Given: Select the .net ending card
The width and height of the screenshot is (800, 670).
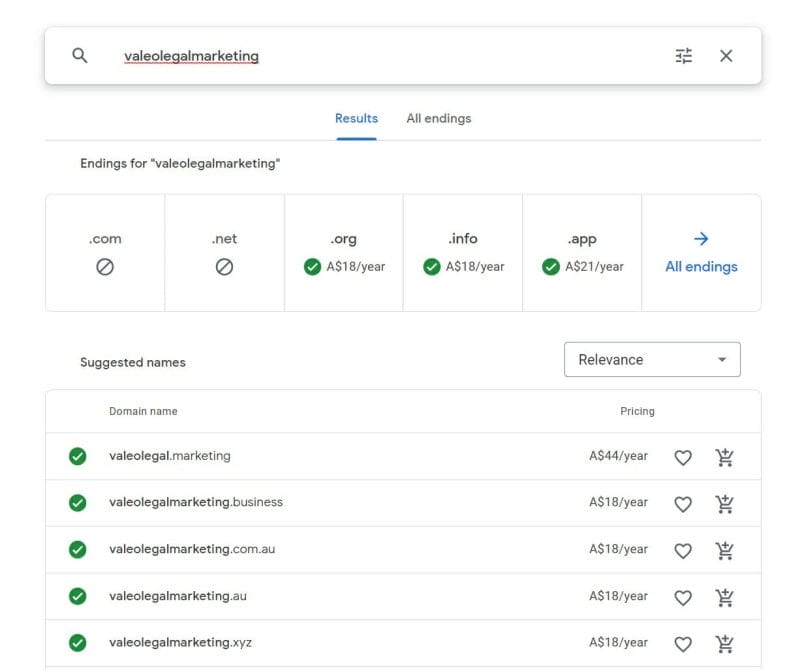Looking at the screenshot, I should (224, 253).
